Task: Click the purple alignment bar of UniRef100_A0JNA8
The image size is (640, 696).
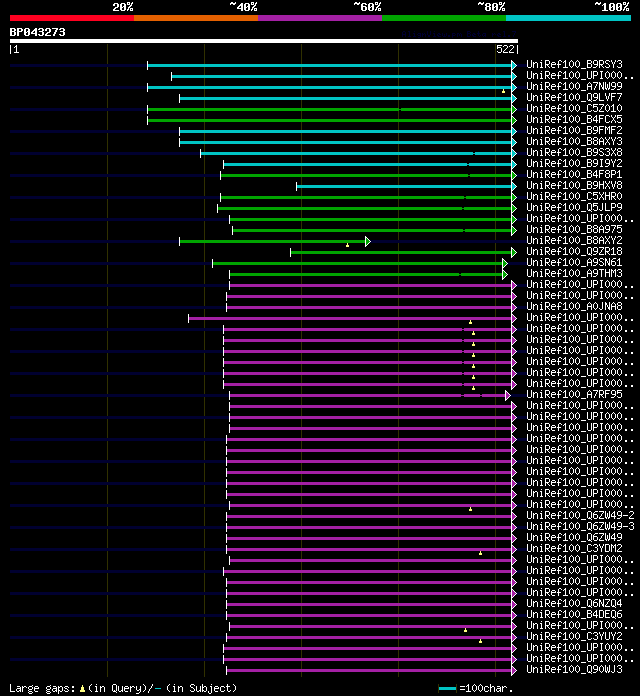Action: click(369, 307)
